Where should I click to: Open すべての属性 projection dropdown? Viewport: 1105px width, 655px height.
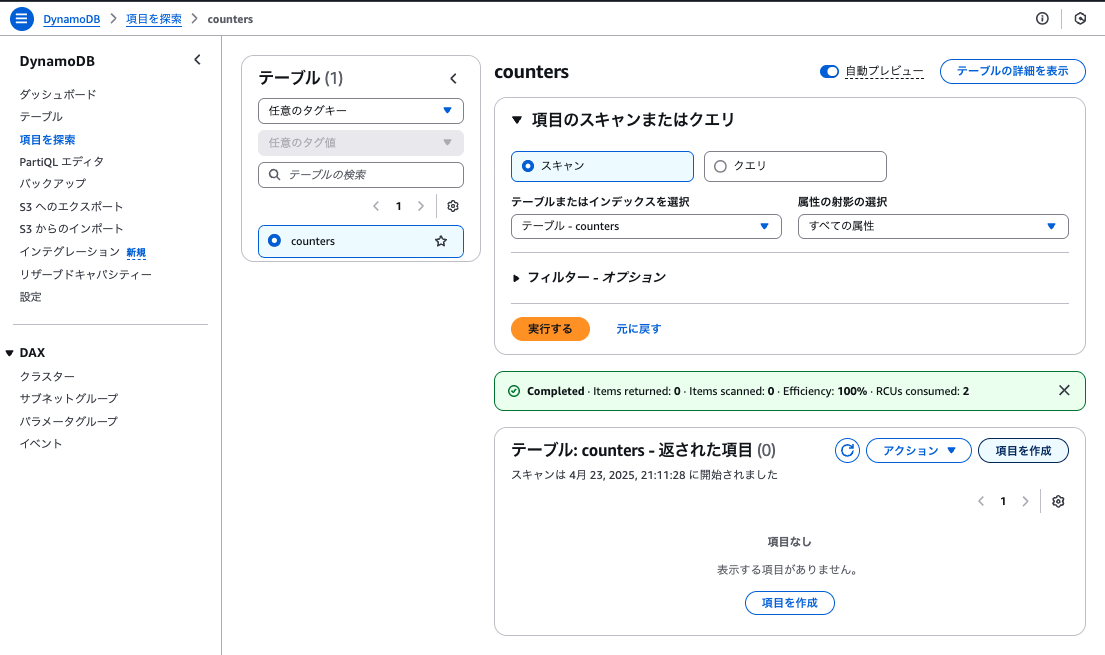pyautogui.click(x=933, y=226)
